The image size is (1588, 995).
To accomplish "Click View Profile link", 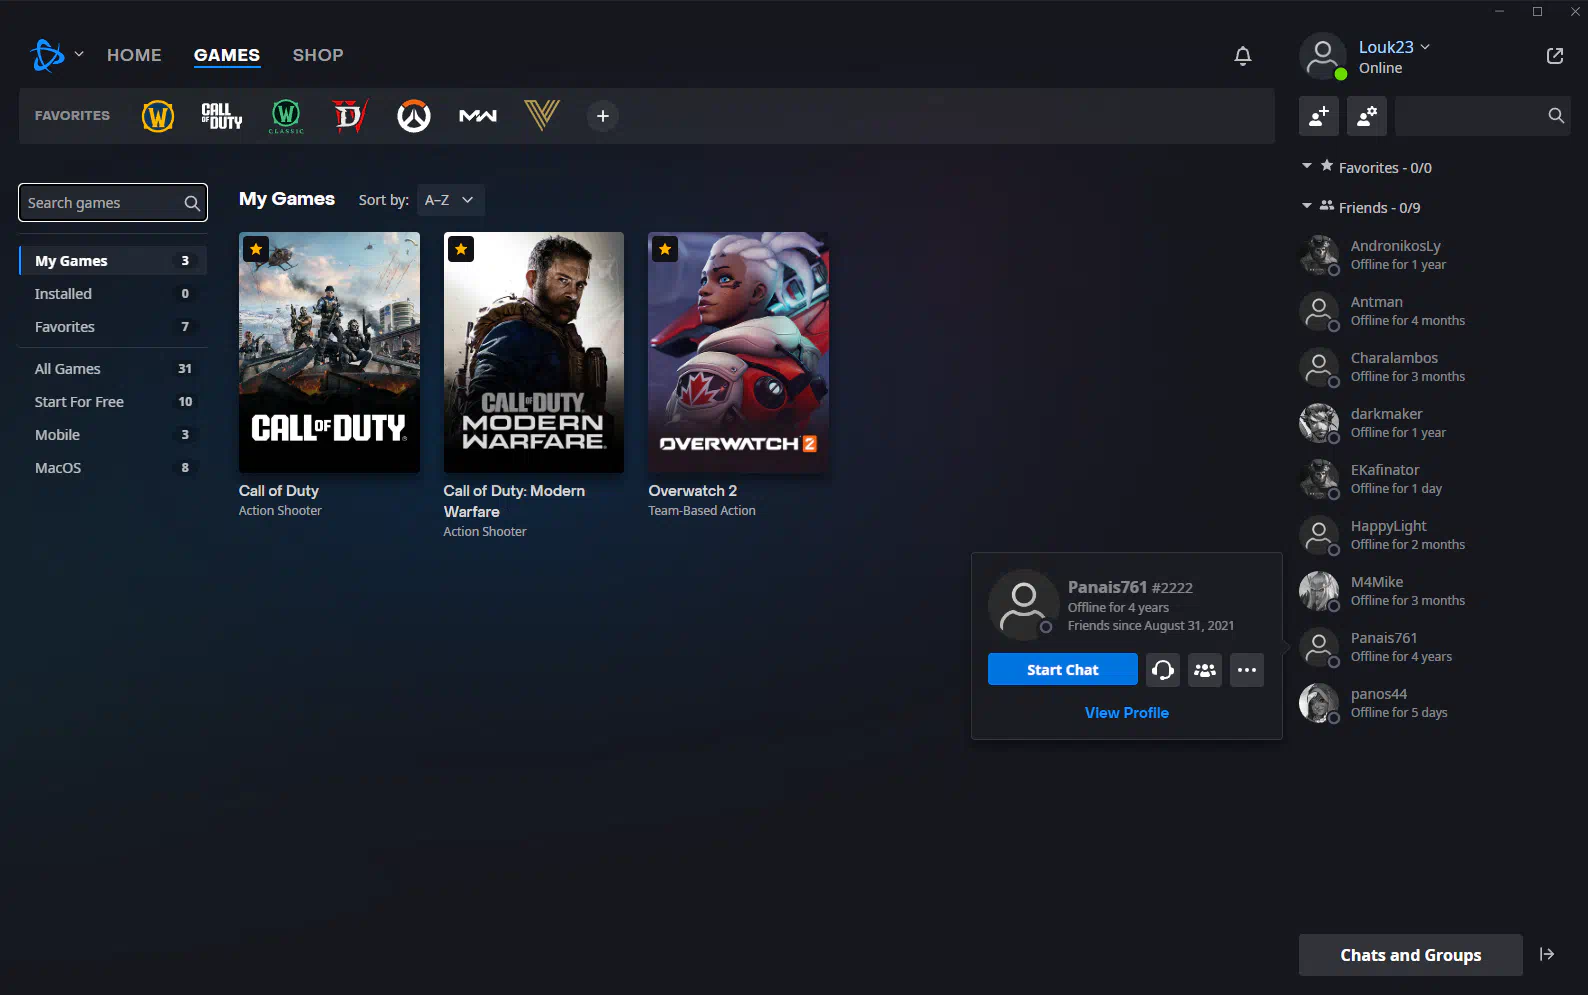I will click(x=1127, y=713).
